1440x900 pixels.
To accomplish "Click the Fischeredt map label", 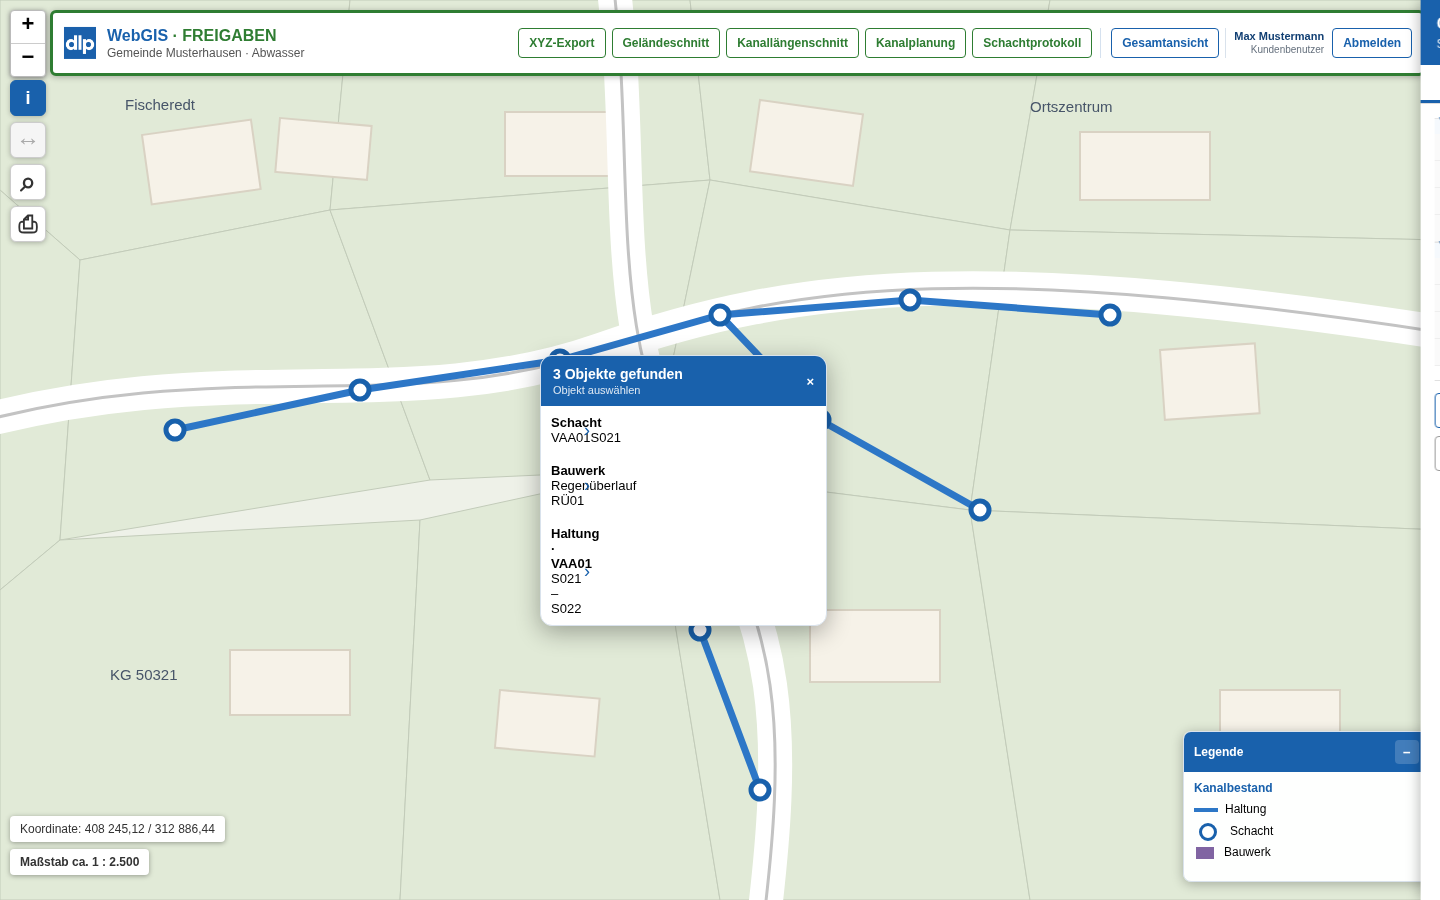I will (160, 105).
